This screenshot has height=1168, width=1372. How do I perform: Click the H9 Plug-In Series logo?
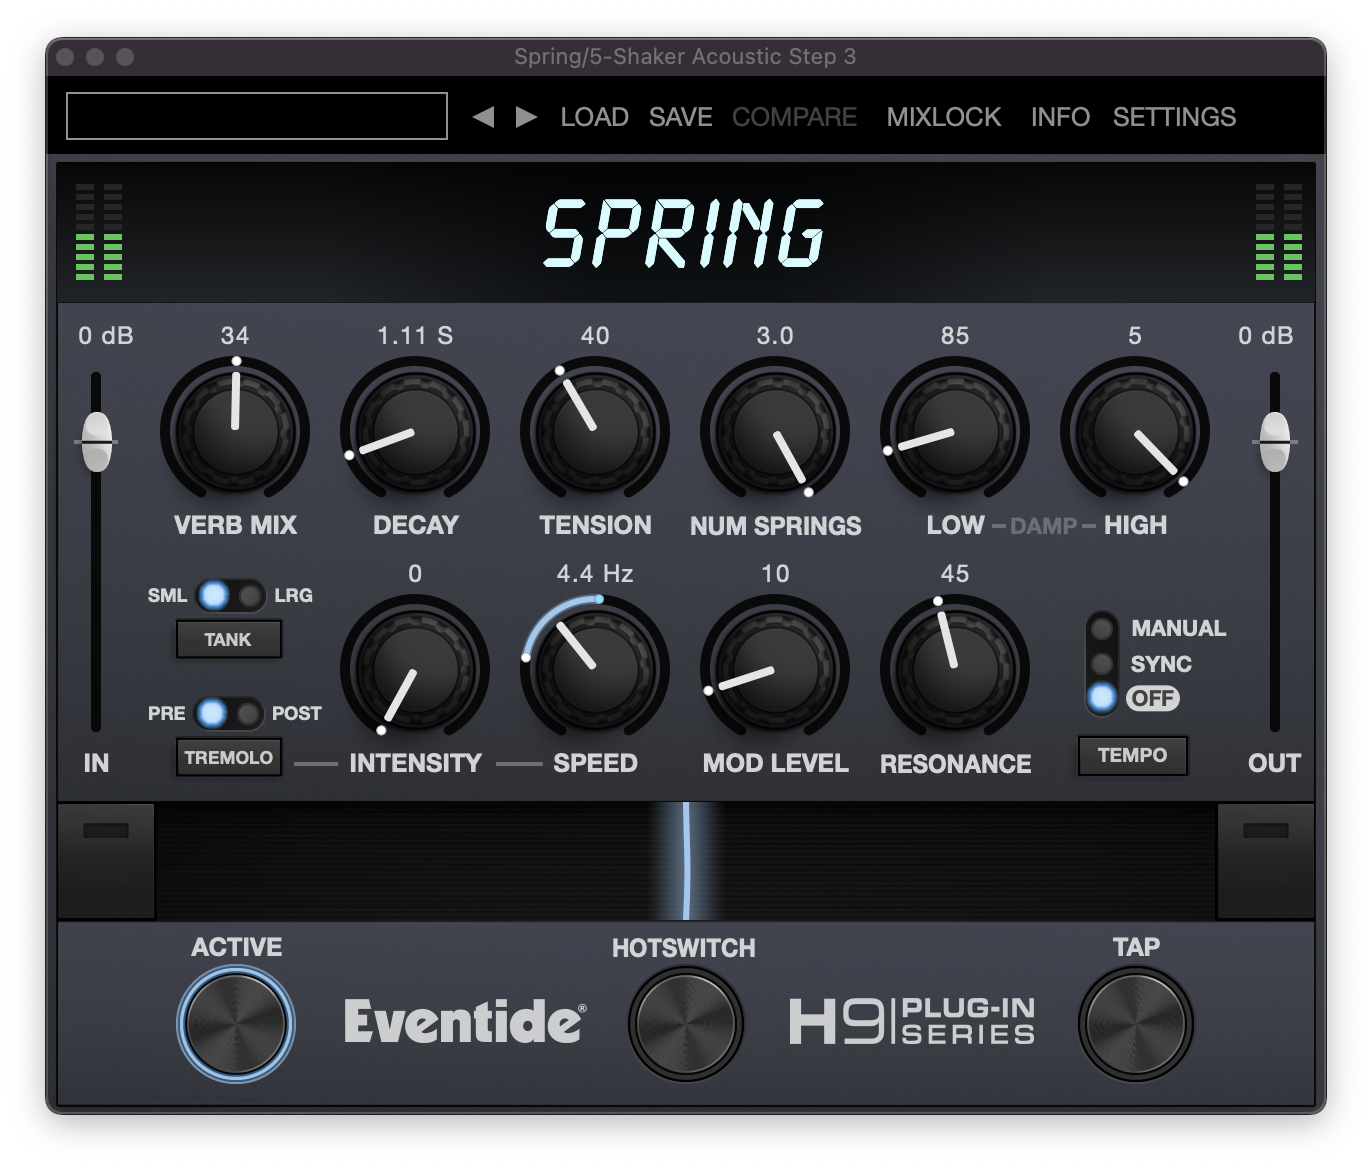point(912,1021)
